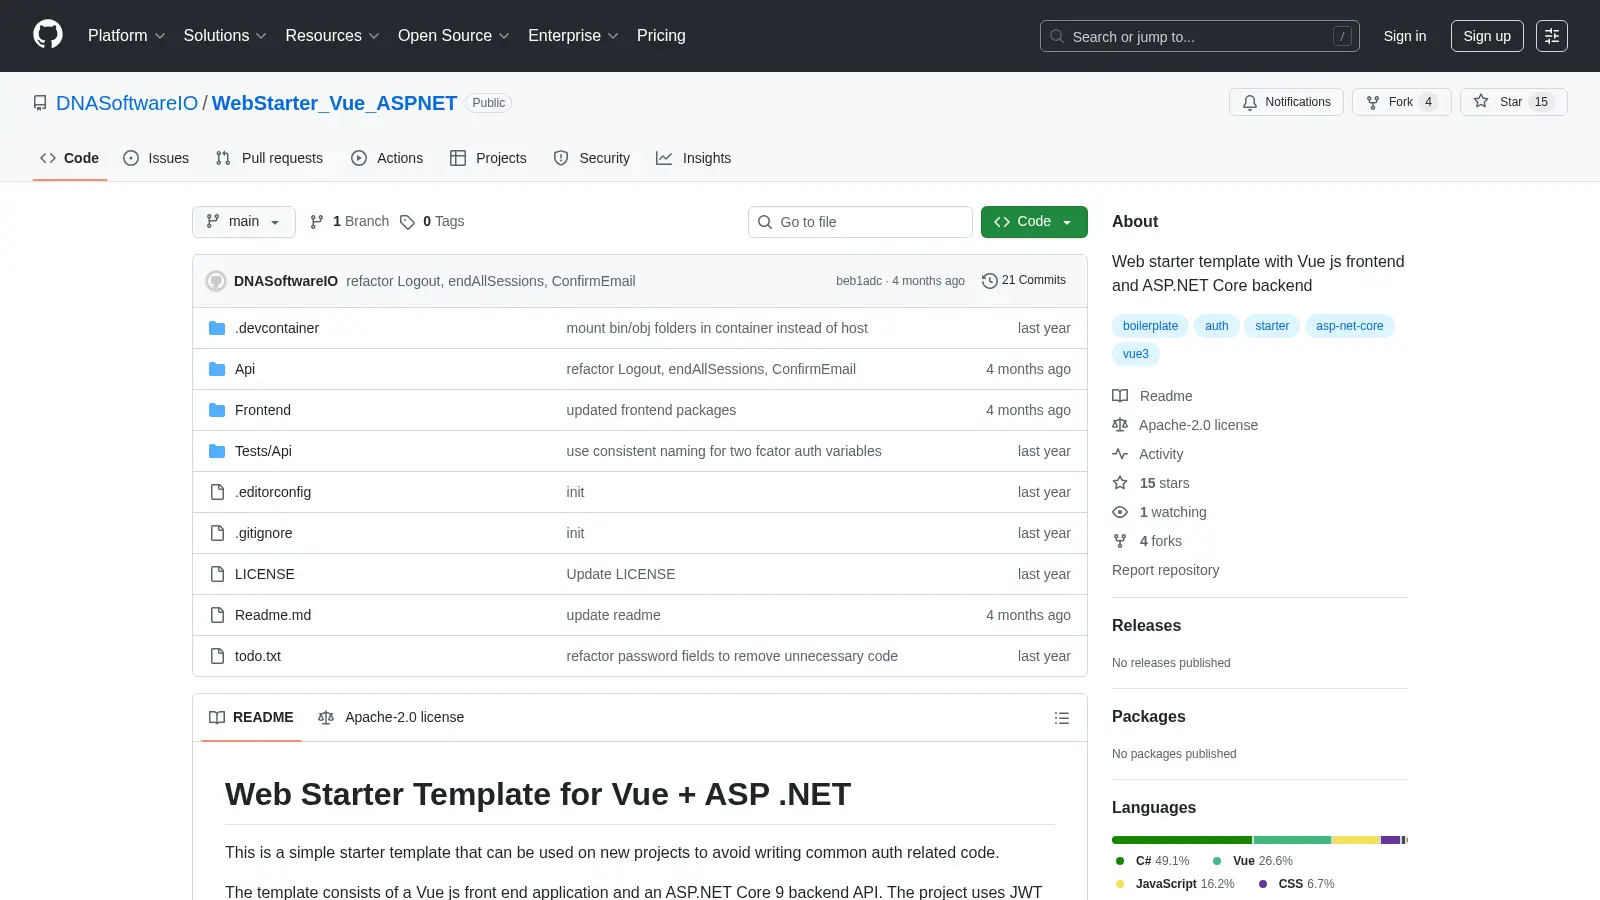Click the todo.txt file icon
The height and width of the screenshot is (900, 1600).
pyautogui.click(x=217, y=656)
